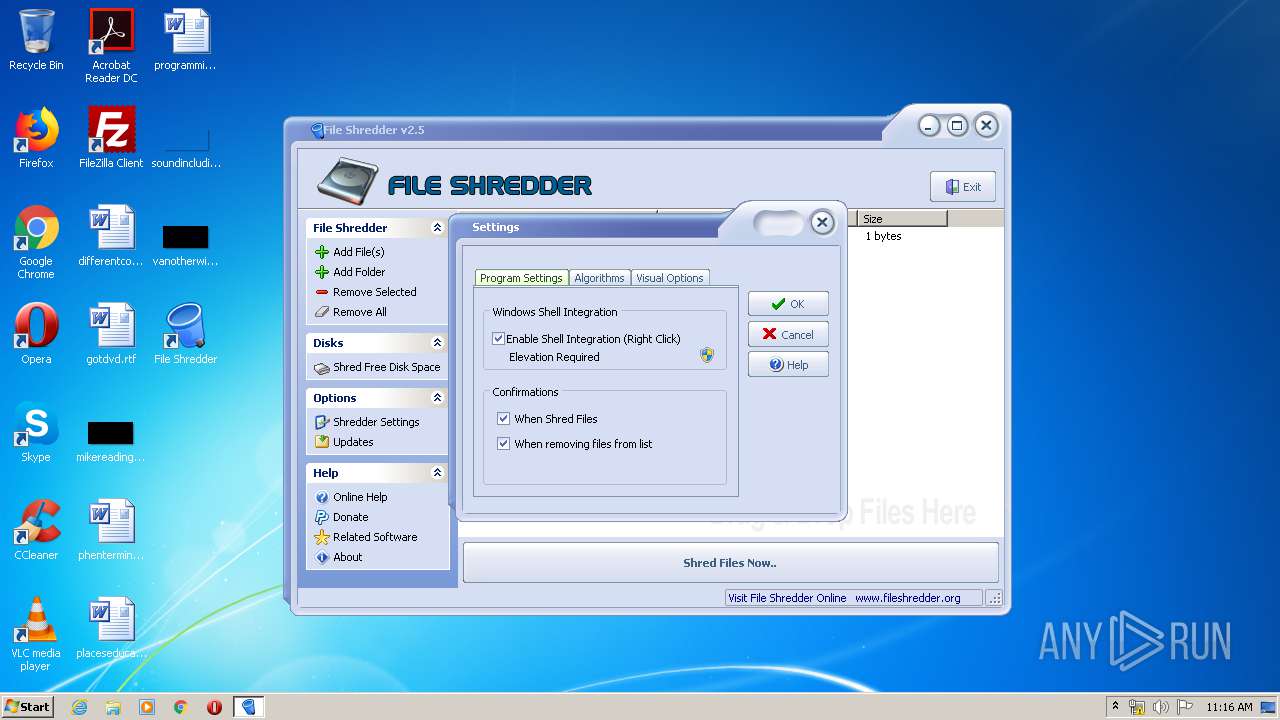Click the Shred Free Disk Space drive icon

coord(322,367)
